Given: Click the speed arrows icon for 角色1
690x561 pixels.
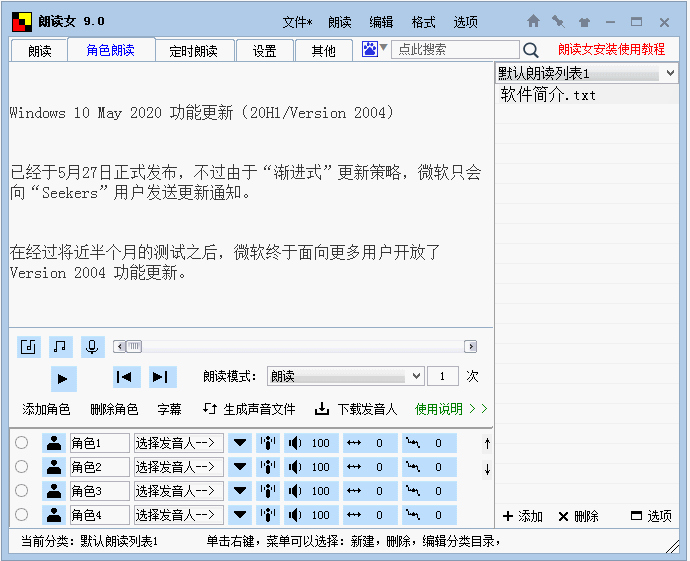Looking at the screenshot, I should tap(354, 443).
